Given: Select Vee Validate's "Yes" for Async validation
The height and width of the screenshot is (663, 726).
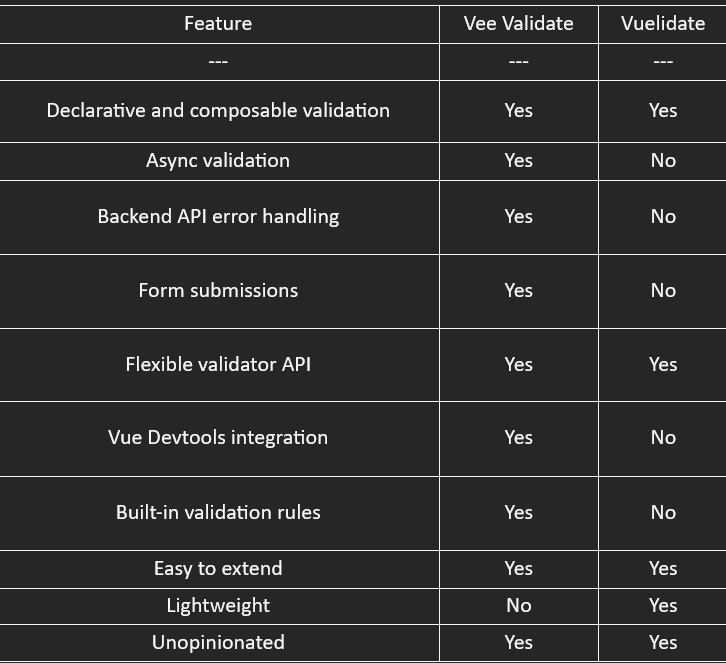Looking at the screenshot, I should tap(518, 160).
